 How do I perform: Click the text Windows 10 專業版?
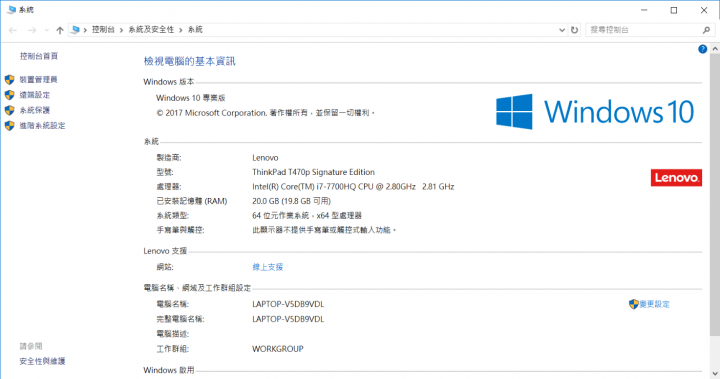191,98
